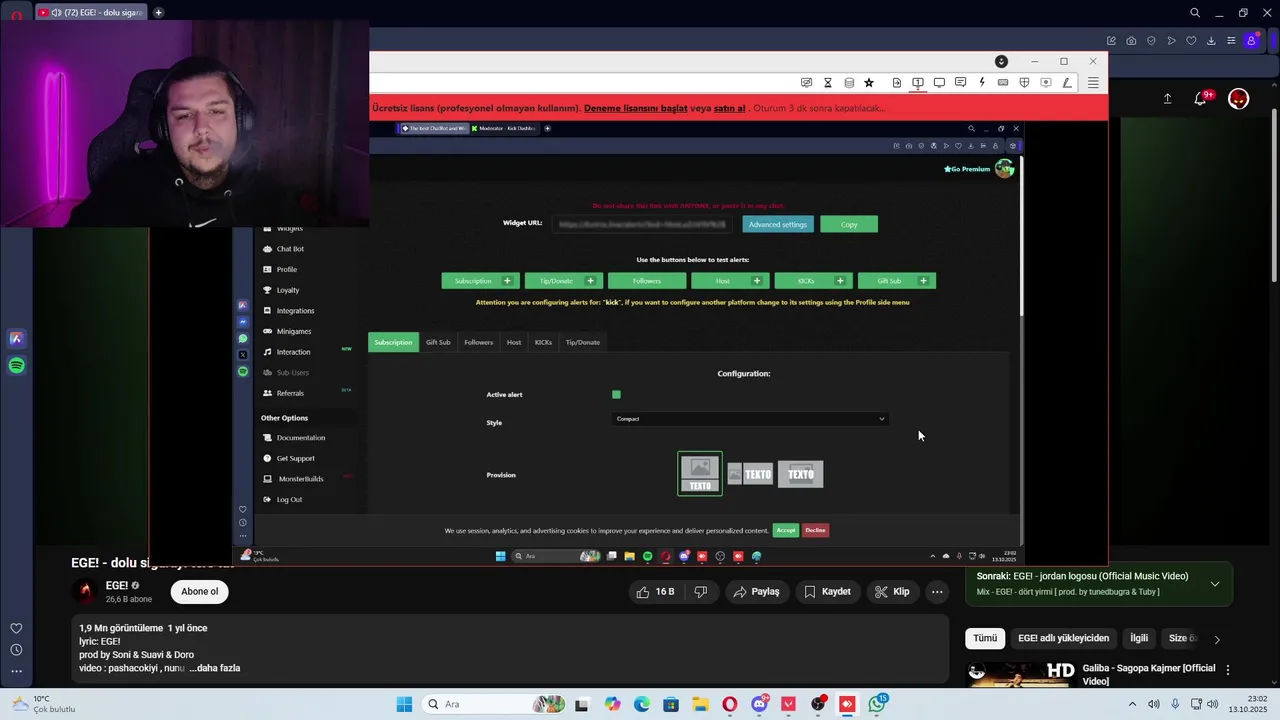Click the lightning bolt icon in remote toolbar
1280x720 pixels.
(x=982, y=83)
